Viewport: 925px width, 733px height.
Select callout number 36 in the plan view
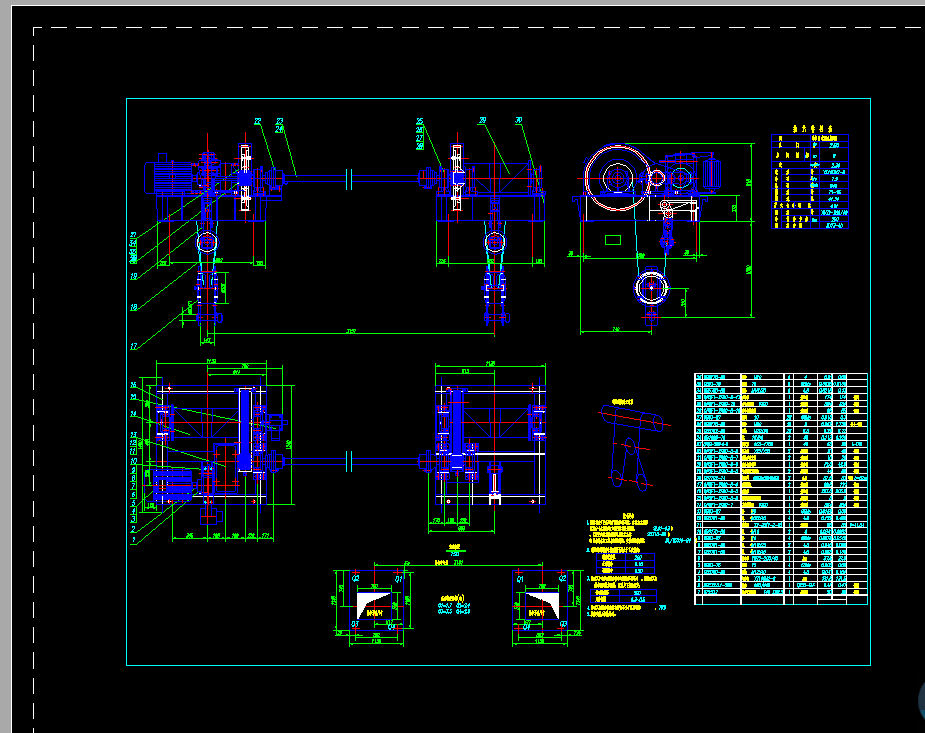134,385
